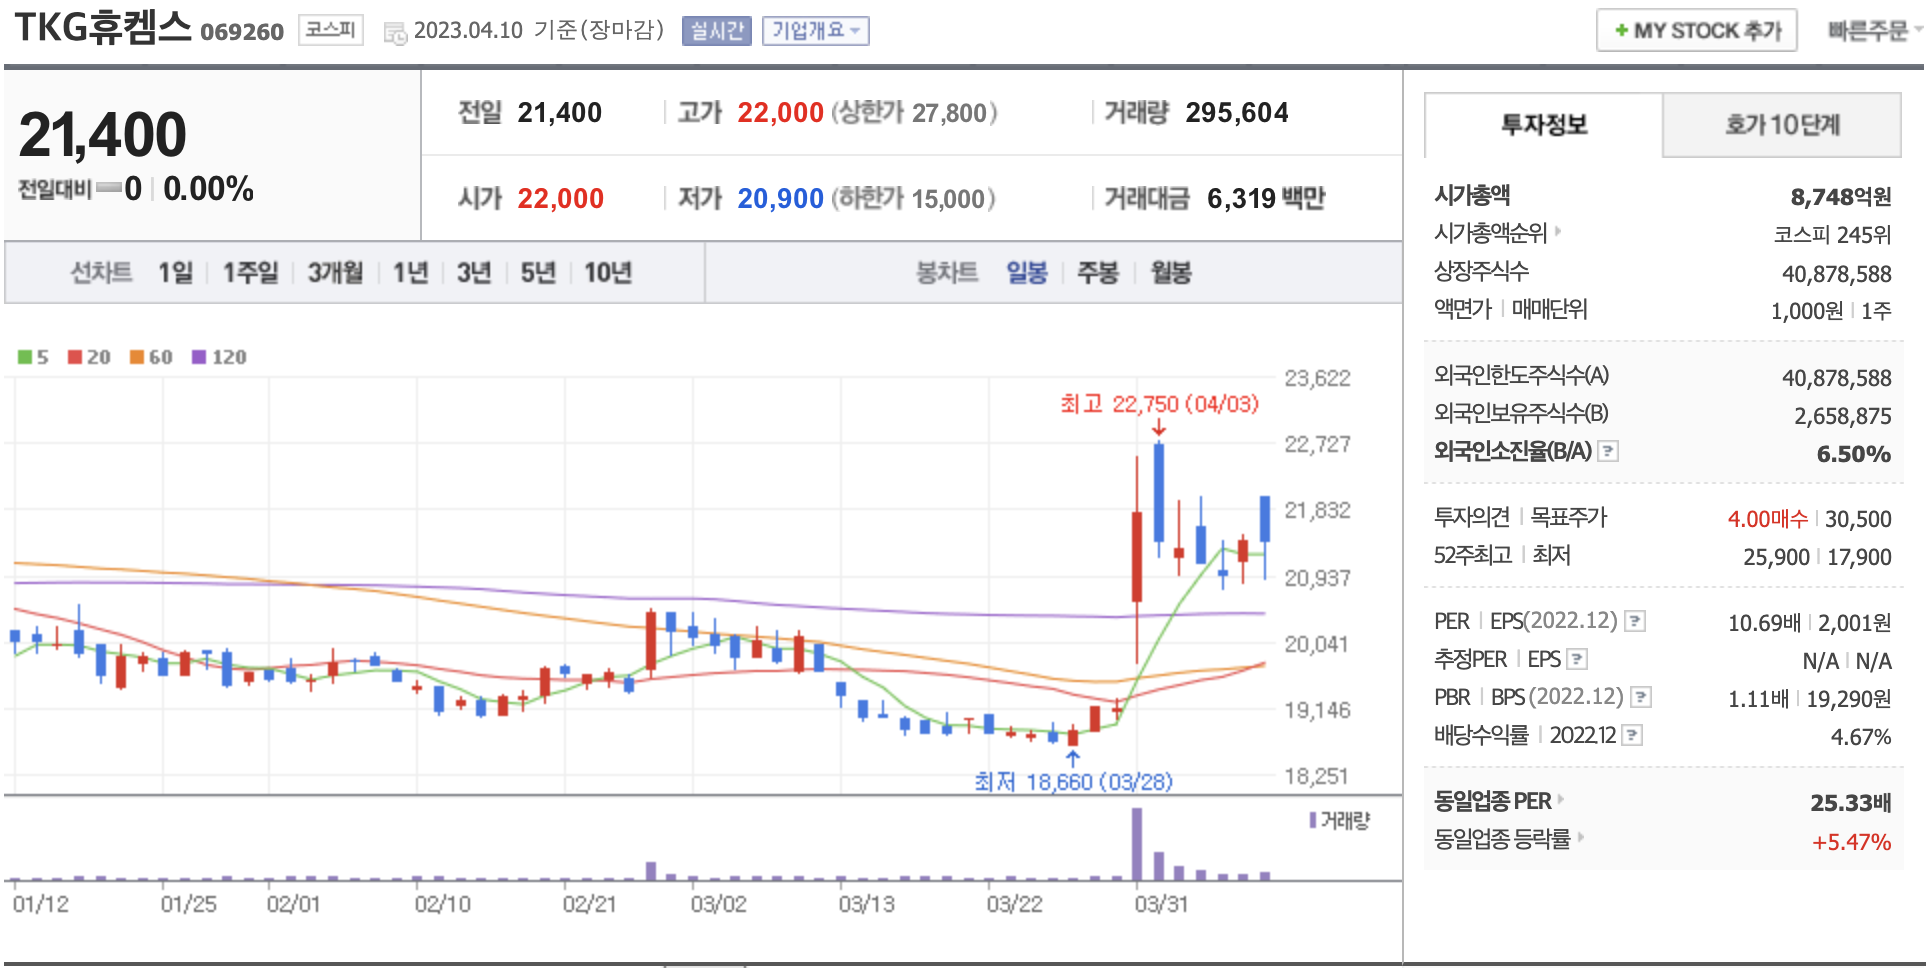Click the clock icon before the date
The image size is (1930, 968).
click(395, 32)
